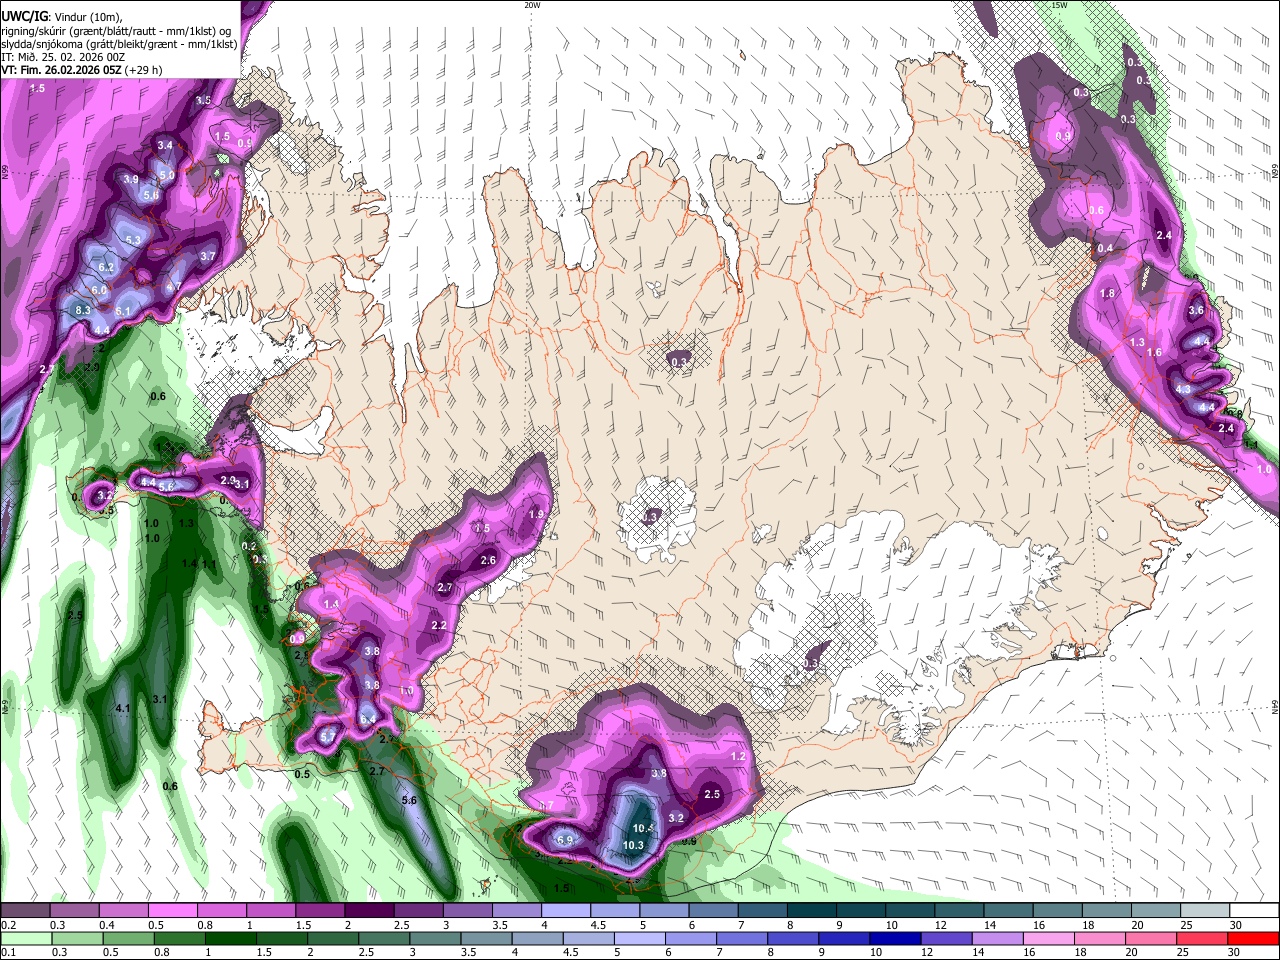This screenshot has height=960, width=1280.
Task: Pick the bright red 30 swatch in bottom legend row
Action: 1253,939
